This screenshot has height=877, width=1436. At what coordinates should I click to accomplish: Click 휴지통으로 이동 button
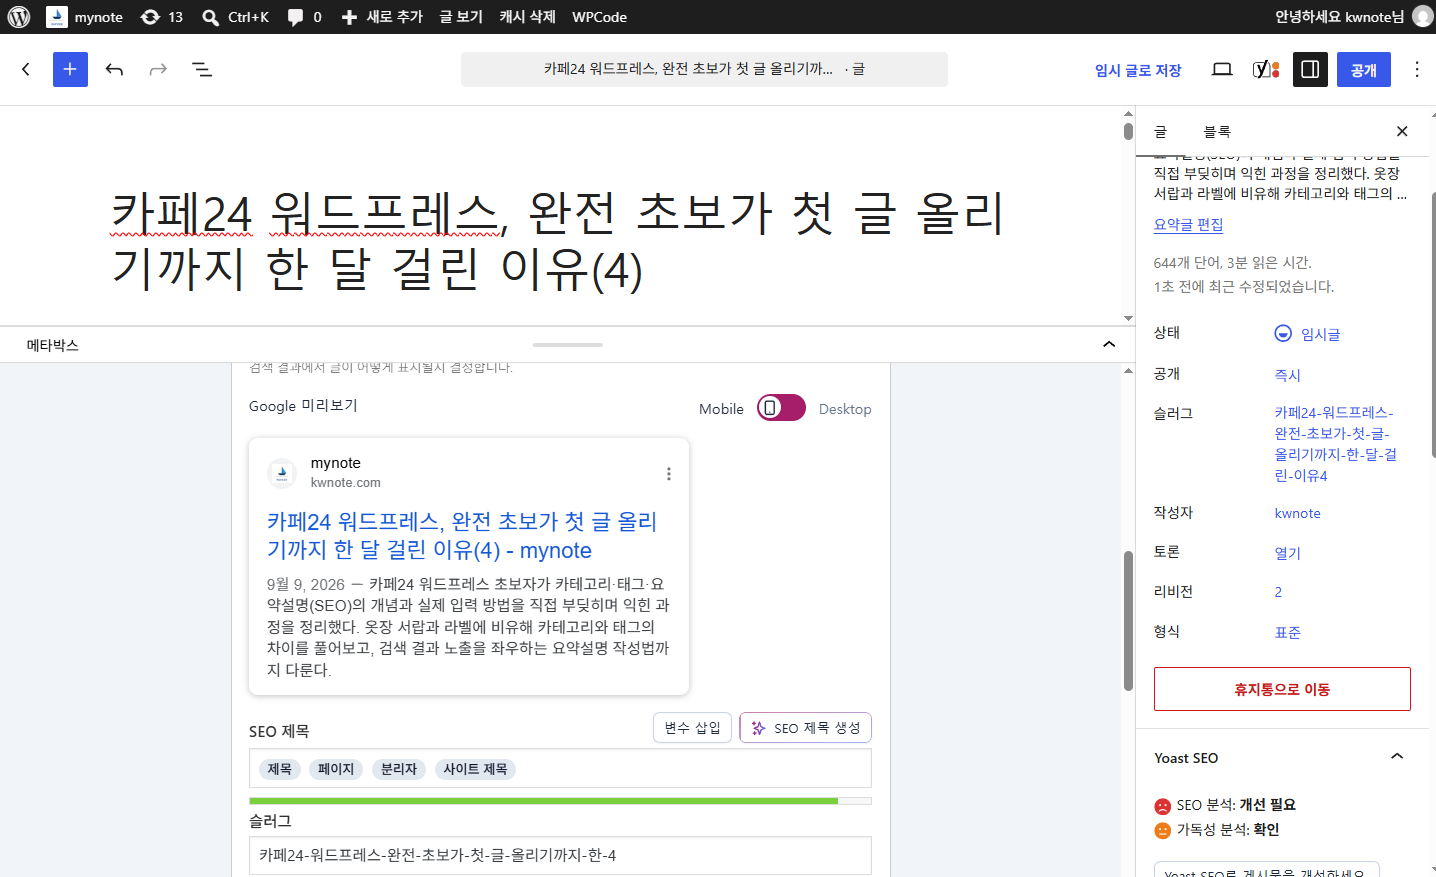pos(1282,689)
